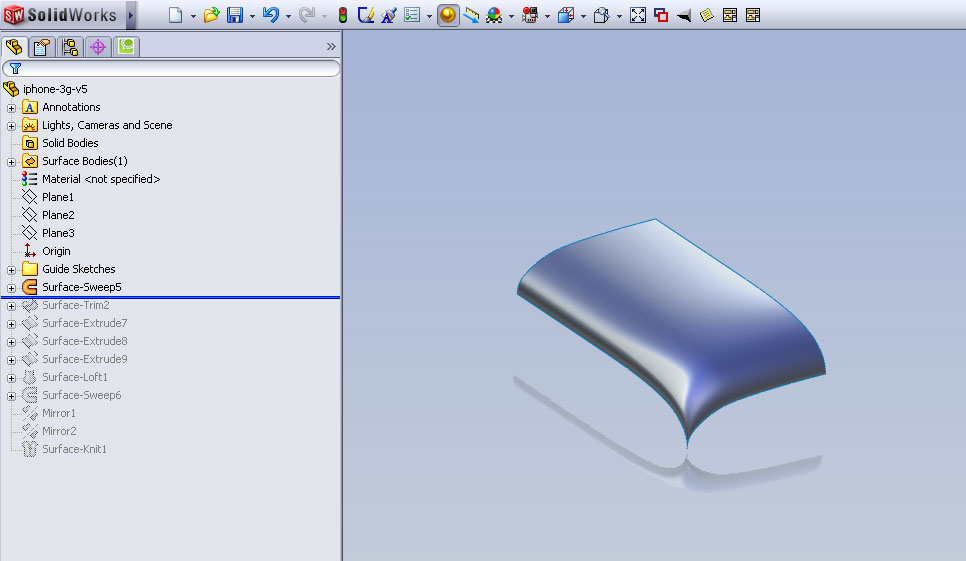Select the Origin item
Viewport: 966px width, 561px height.
tap(55, 251)
